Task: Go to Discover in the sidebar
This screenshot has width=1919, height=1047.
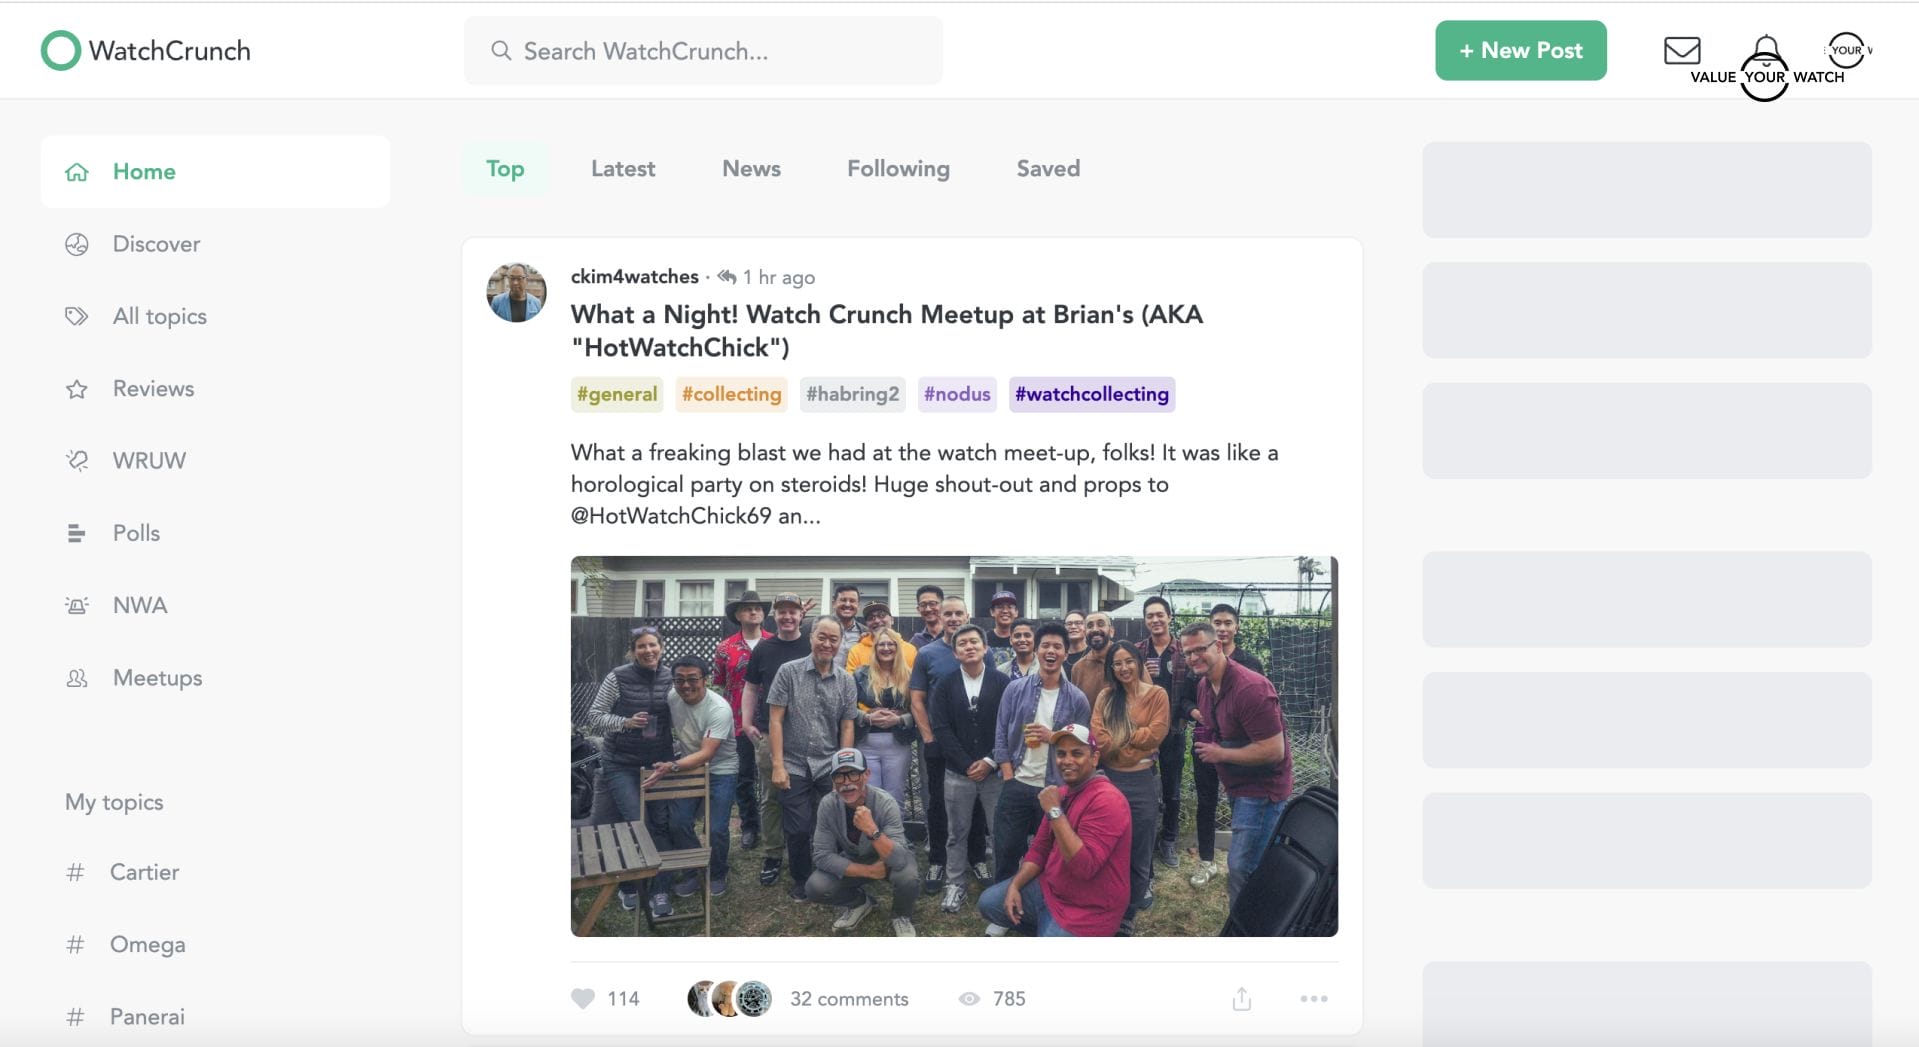Action: 156,244
